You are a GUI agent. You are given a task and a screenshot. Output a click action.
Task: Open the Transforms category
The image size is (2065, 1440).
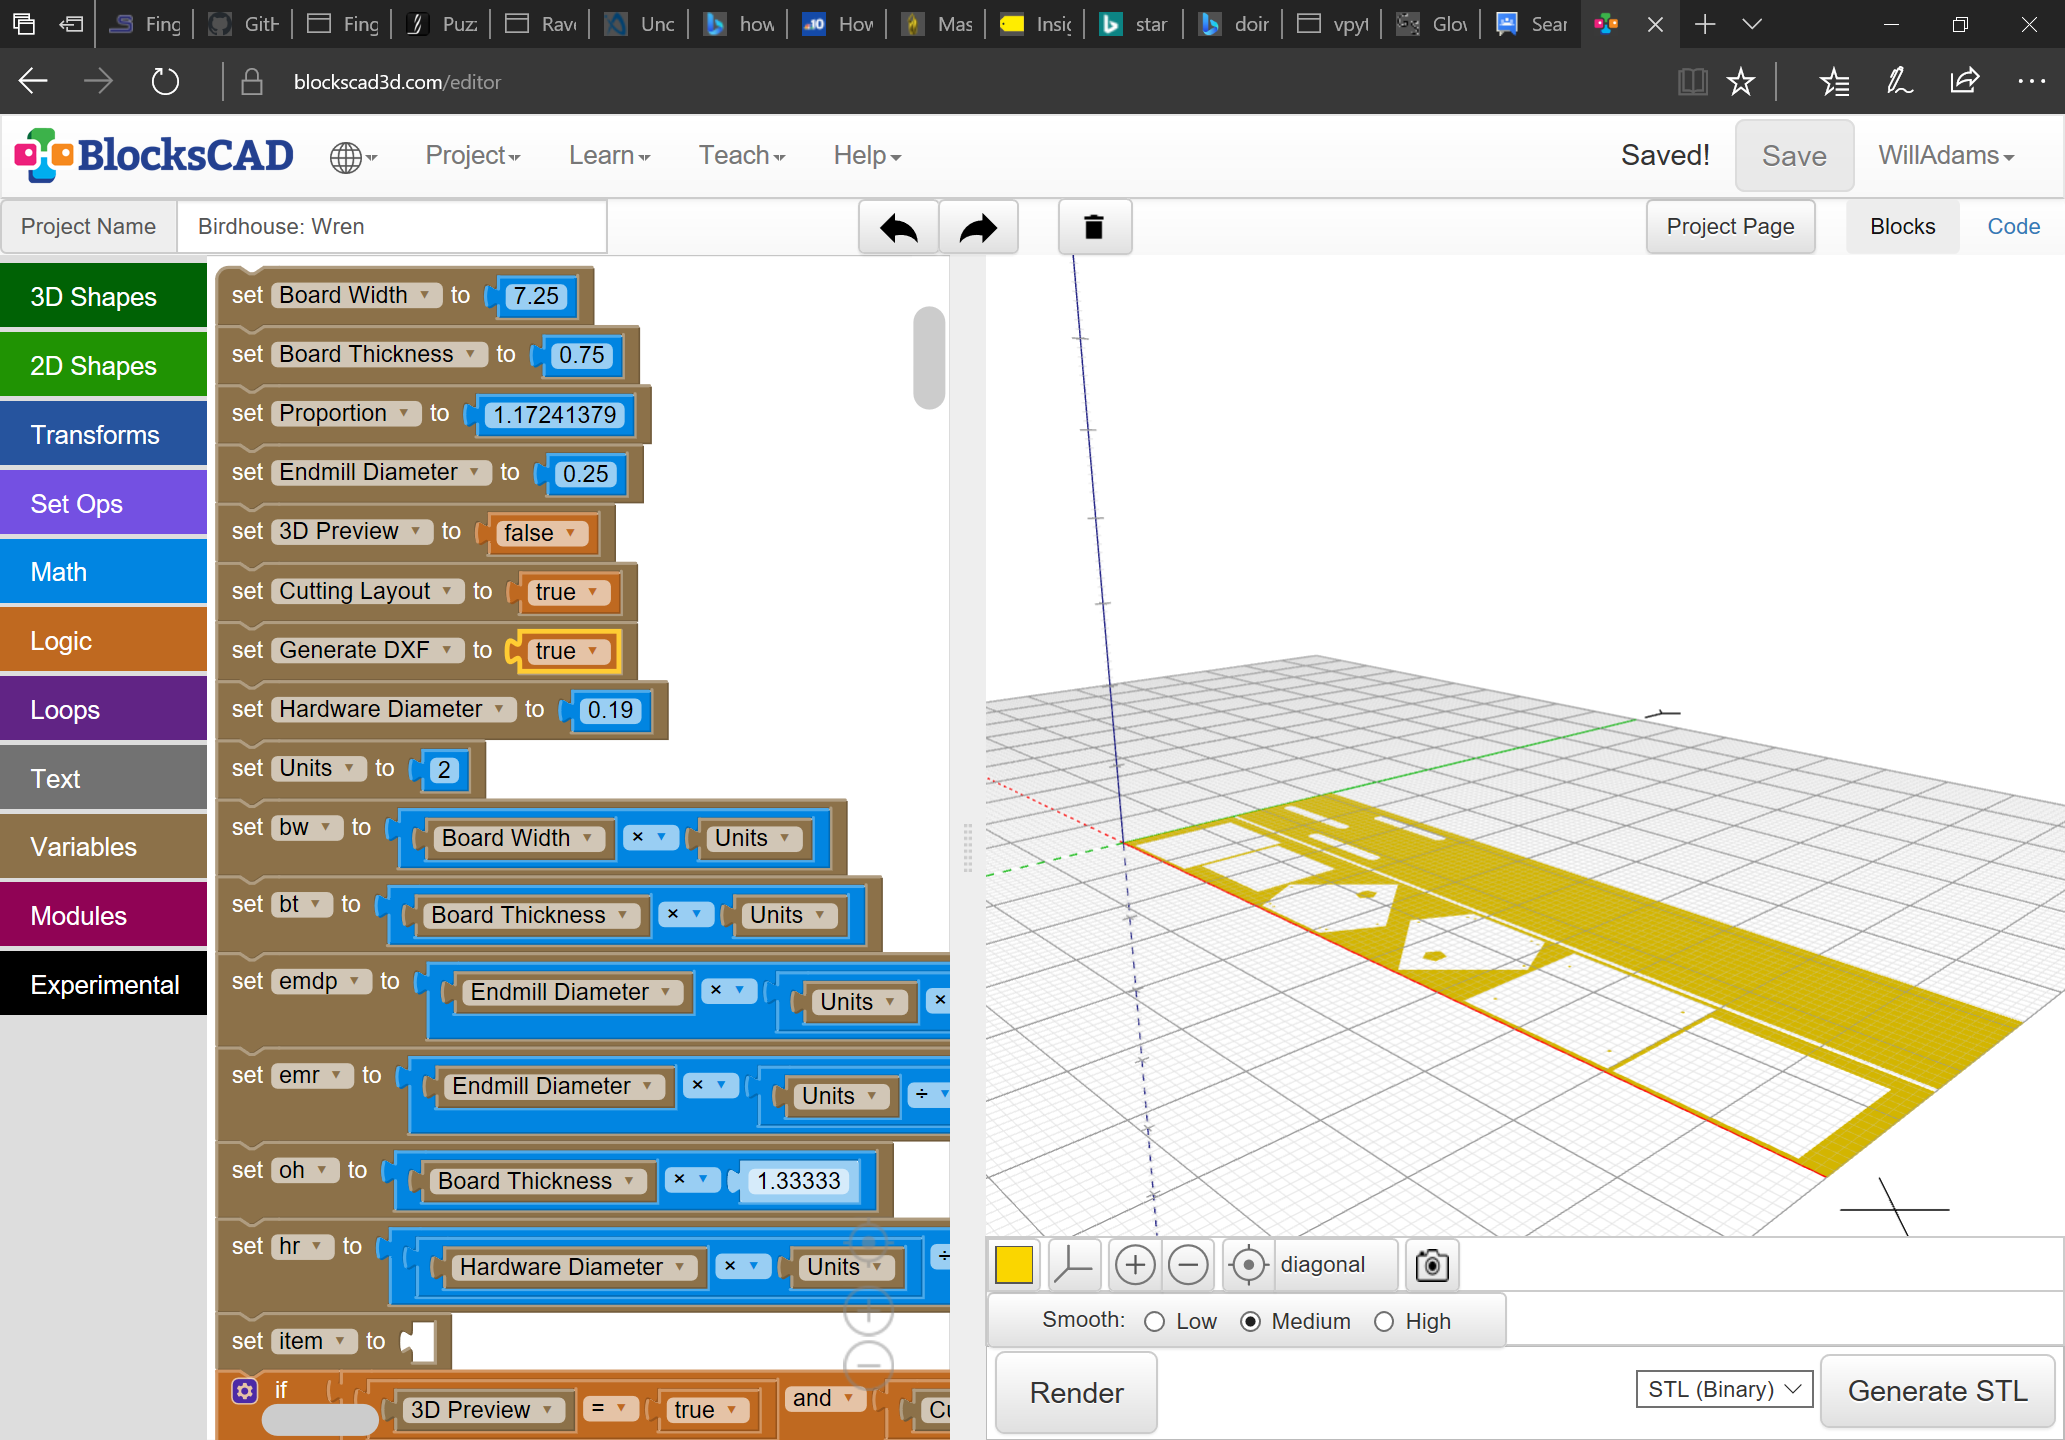point(103,434)
